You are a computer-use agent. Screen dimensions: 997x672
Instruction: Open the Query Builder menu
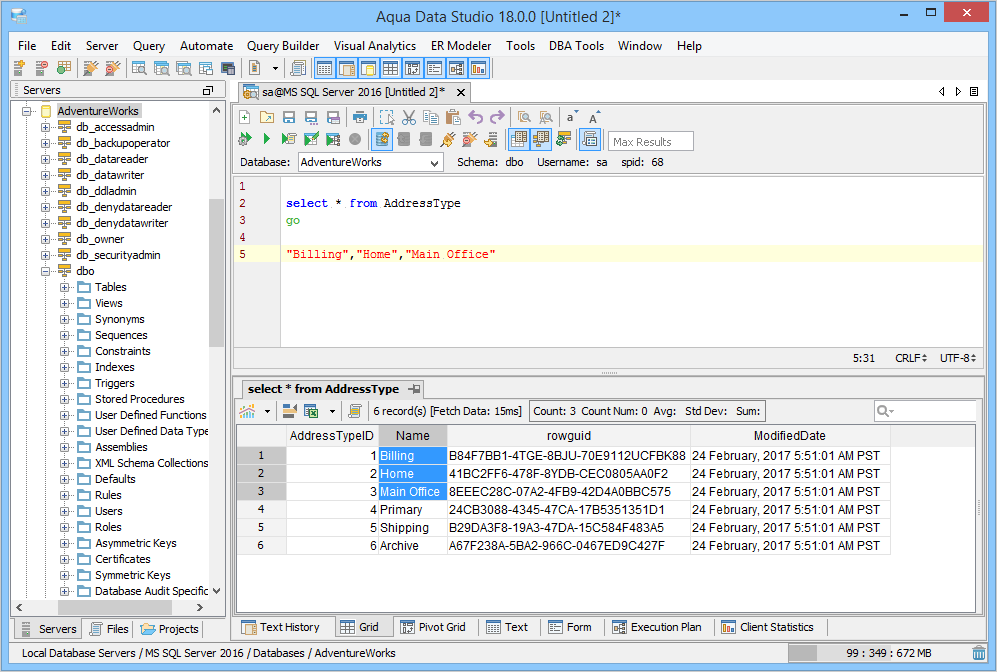[283, 46]
